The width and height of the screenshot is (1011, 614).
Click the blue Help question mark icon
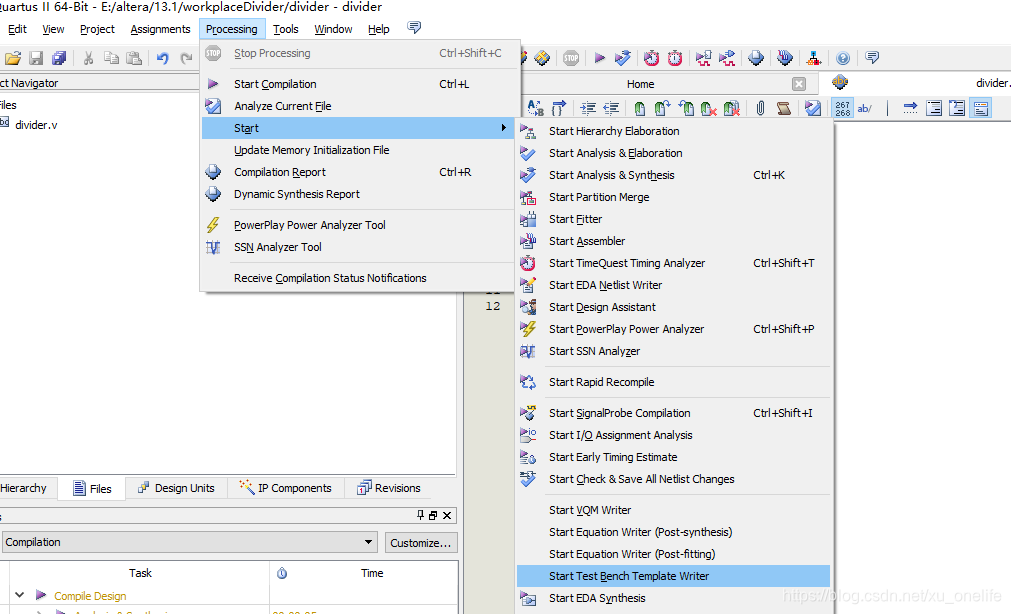tap(843, 58)
